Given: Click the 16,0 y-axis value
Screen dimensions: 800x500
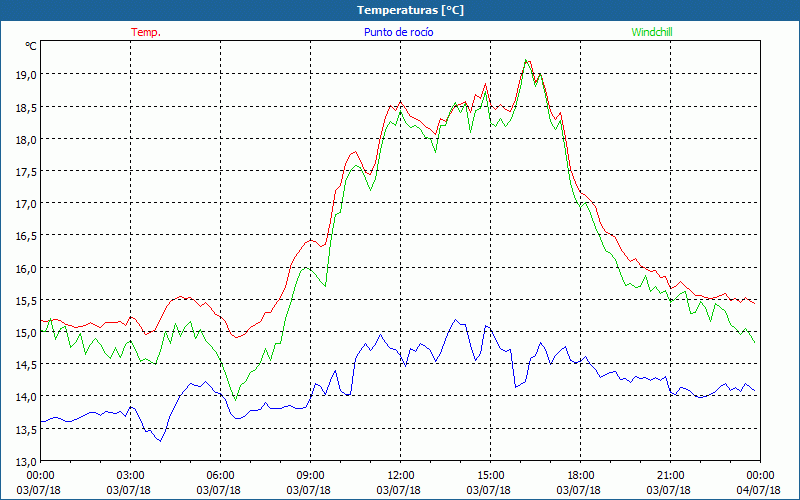Looking at the screenshot, I should click(26, 268).
